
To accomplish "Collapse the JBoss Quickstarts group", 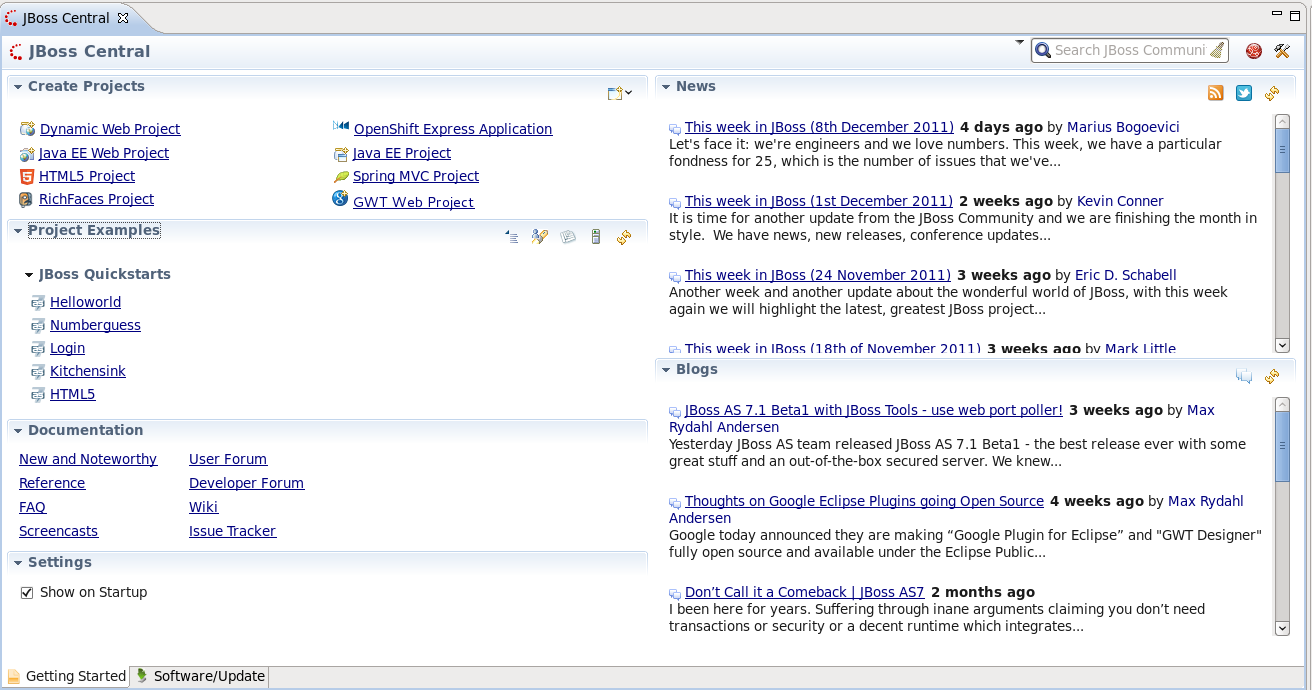I will 29,275.
